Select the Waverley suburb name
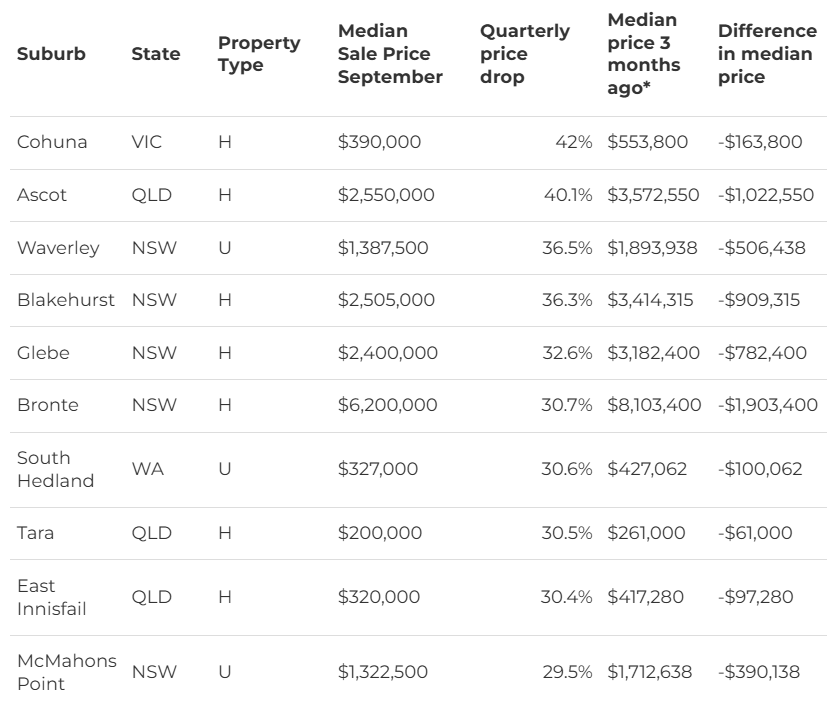 point(58,248)
